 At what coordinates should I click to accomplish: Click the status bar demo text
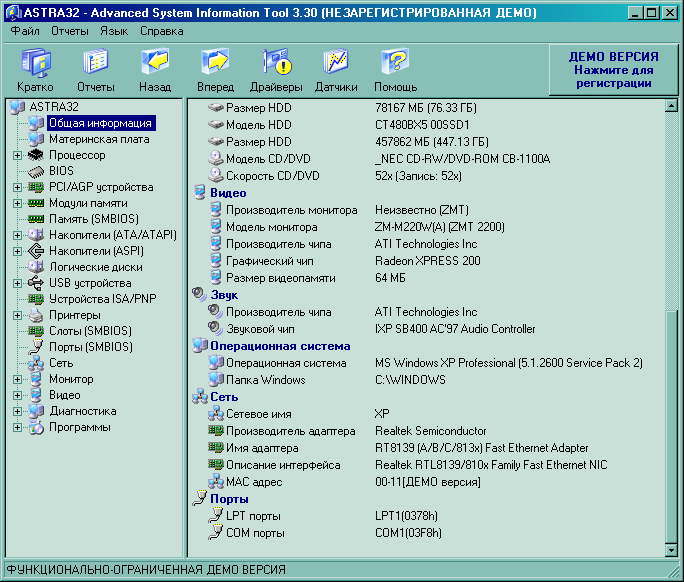(146, 569)
